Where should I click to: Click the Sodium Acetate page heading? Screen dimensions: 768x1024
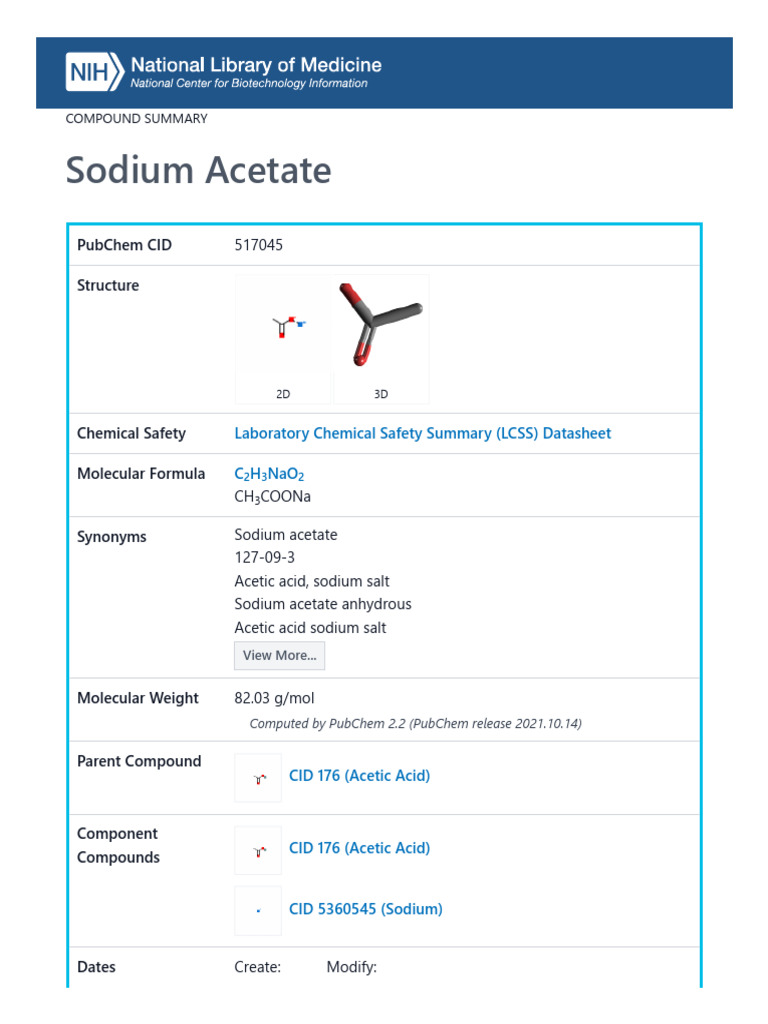[198, 170]
